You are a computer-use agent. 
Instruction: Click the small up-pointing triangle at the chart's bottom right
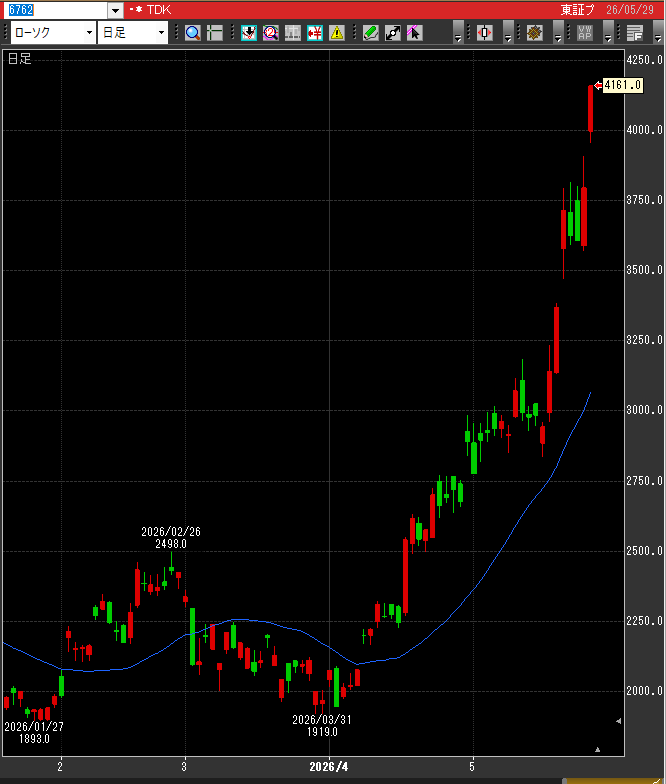pyautogui.click(x=597, y=750)
